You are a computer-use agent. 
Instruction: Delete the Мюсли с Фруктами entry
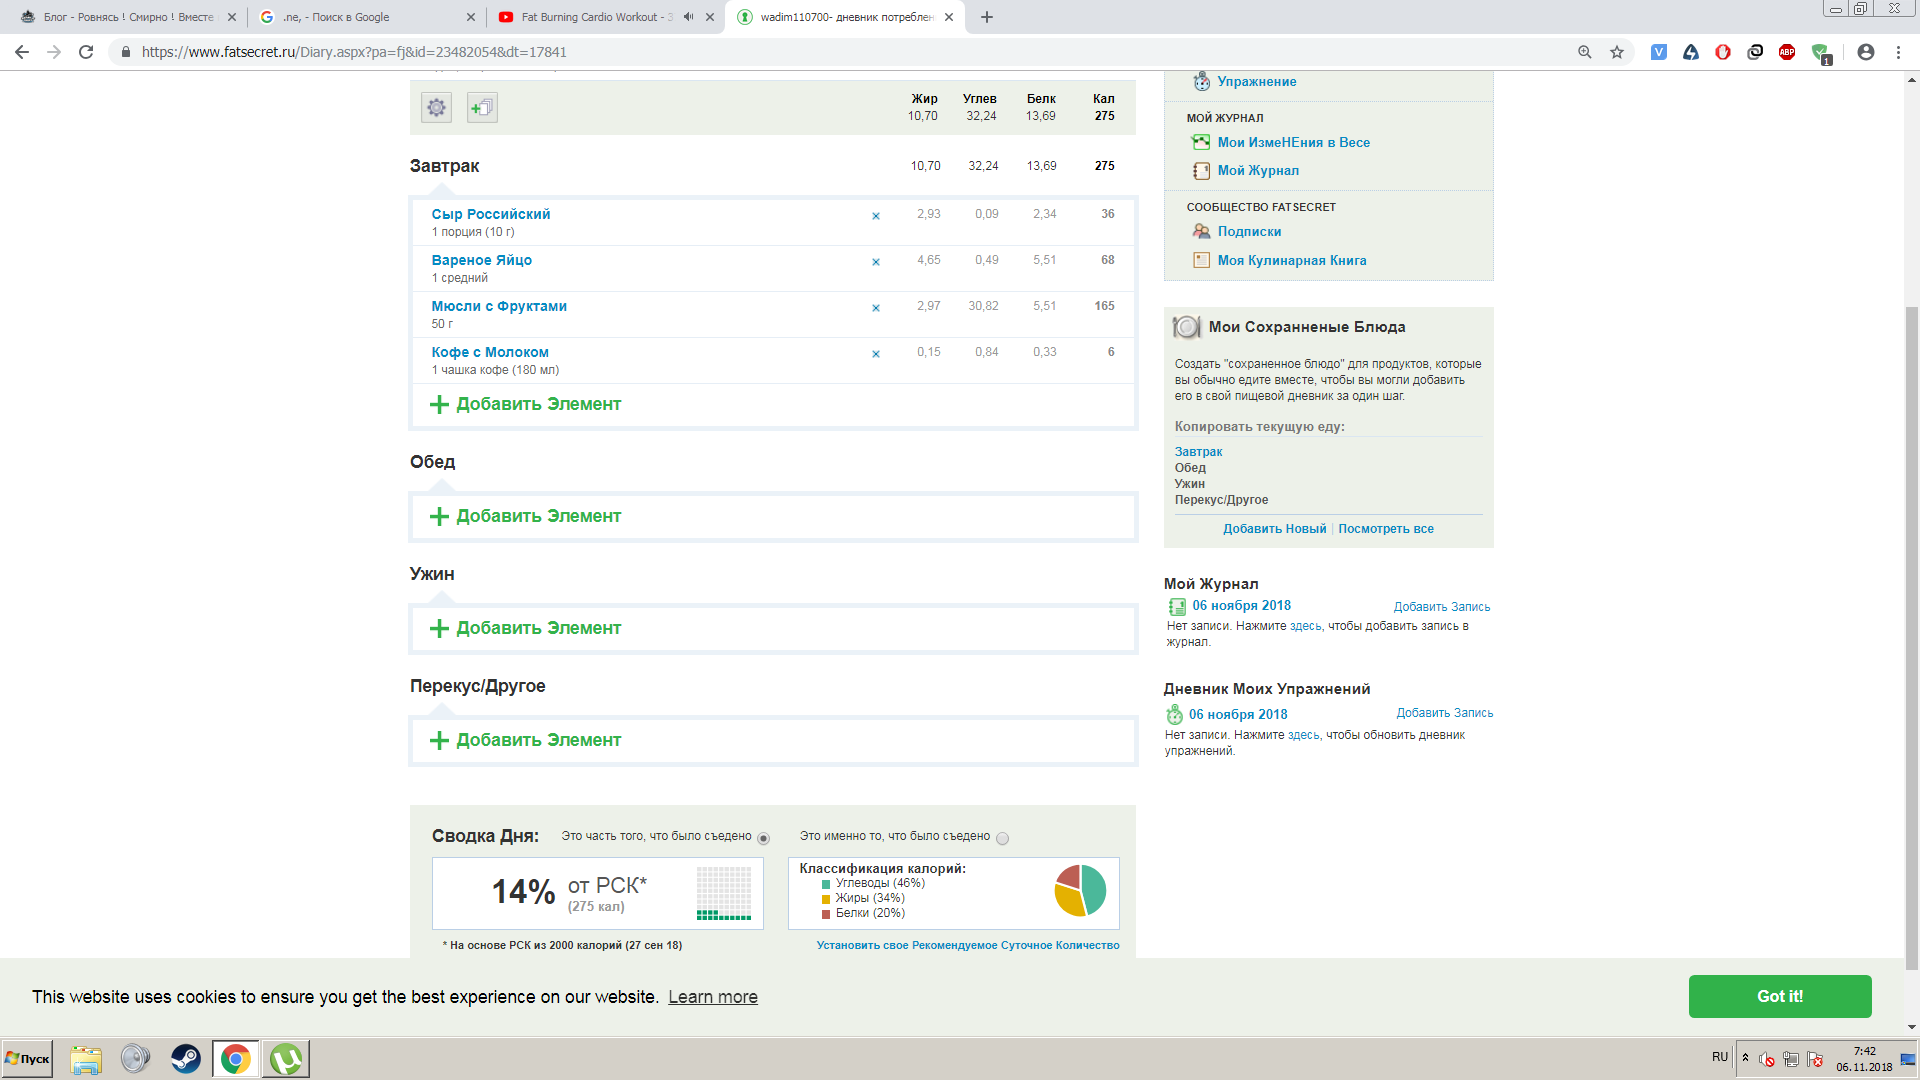(x=876, y=308)
